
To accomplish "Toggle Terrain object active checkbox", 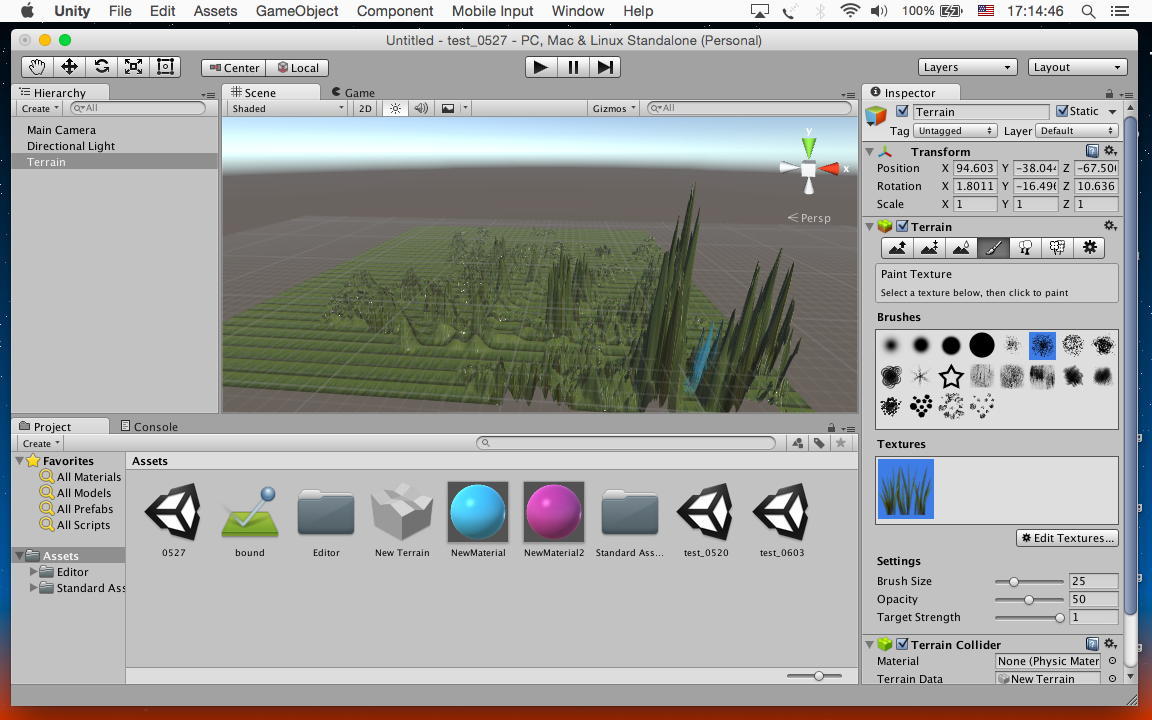I will coord(902,111).
